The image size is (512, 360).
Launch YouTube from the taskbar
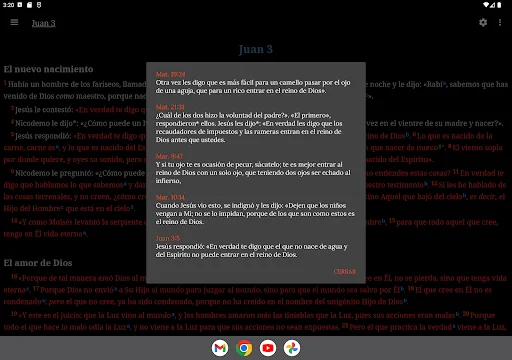pos(268,348)
